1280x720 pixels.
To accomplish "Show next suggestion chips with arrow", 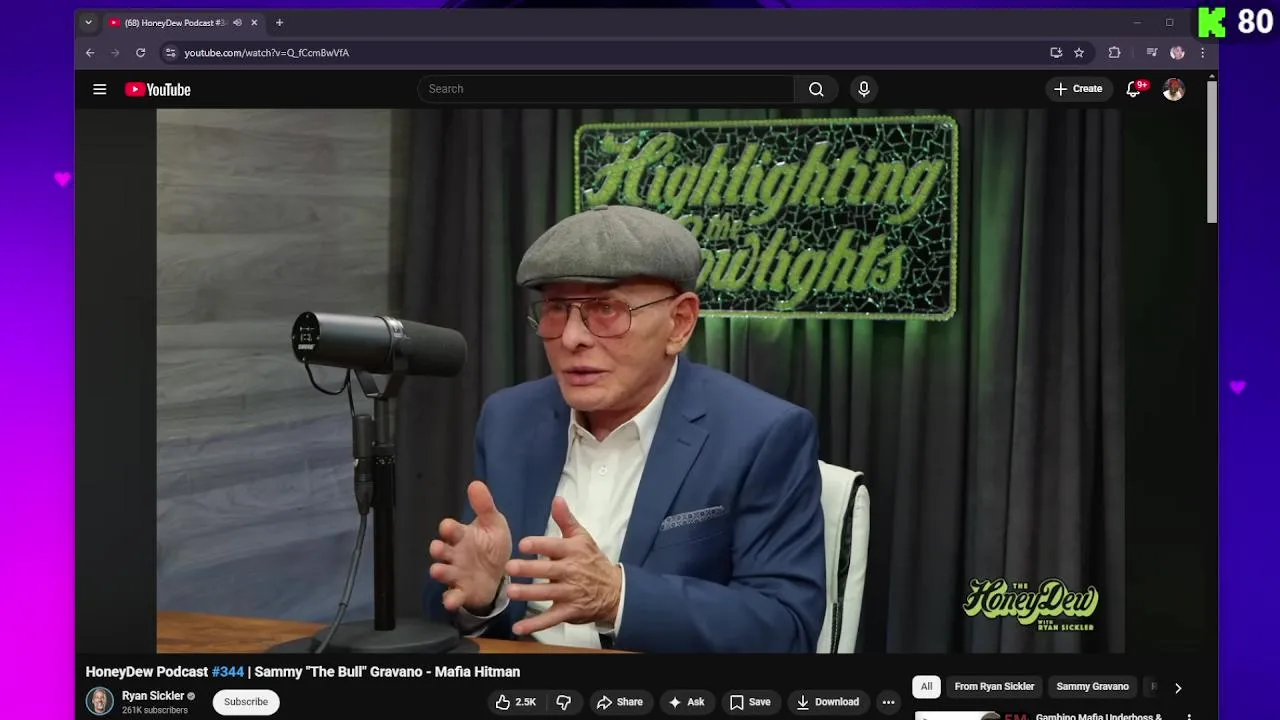I will (x=1178, y=688).
